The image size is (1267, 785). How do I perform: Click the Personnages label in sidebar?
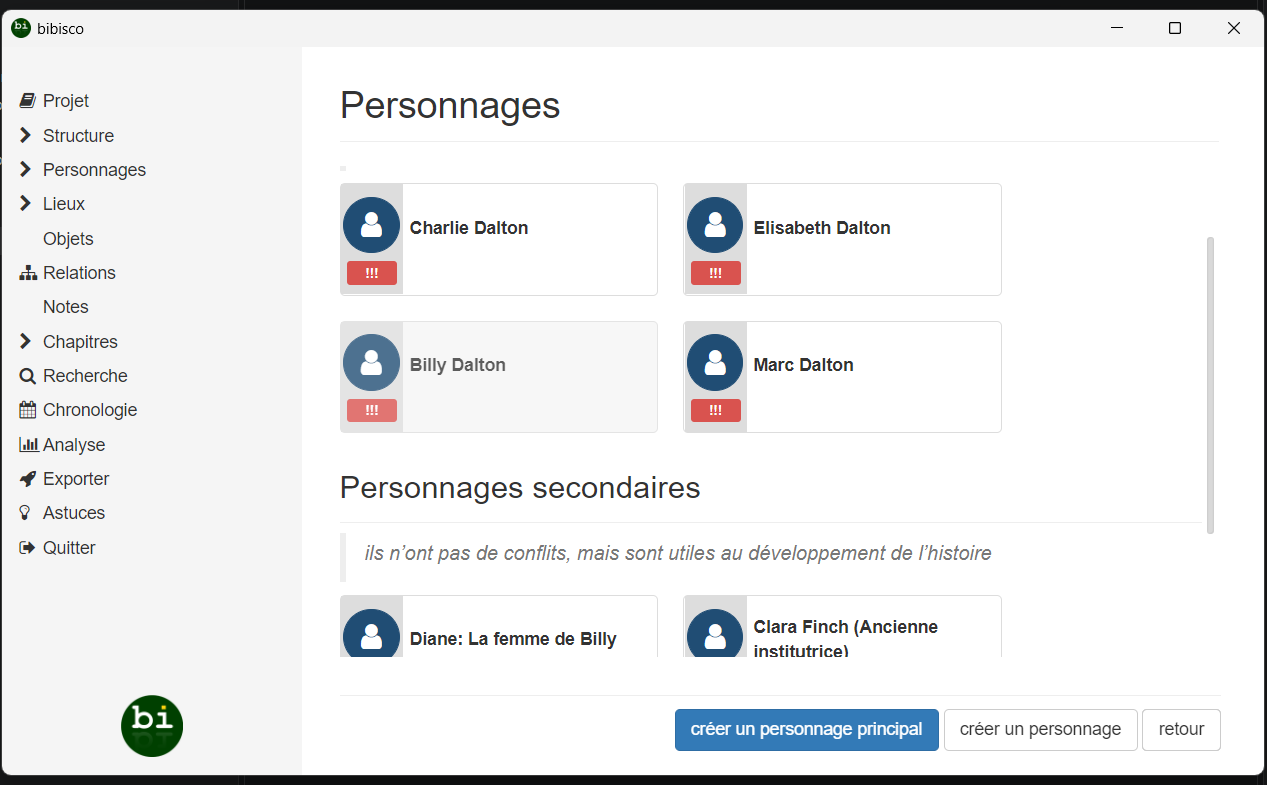point(94,170)
